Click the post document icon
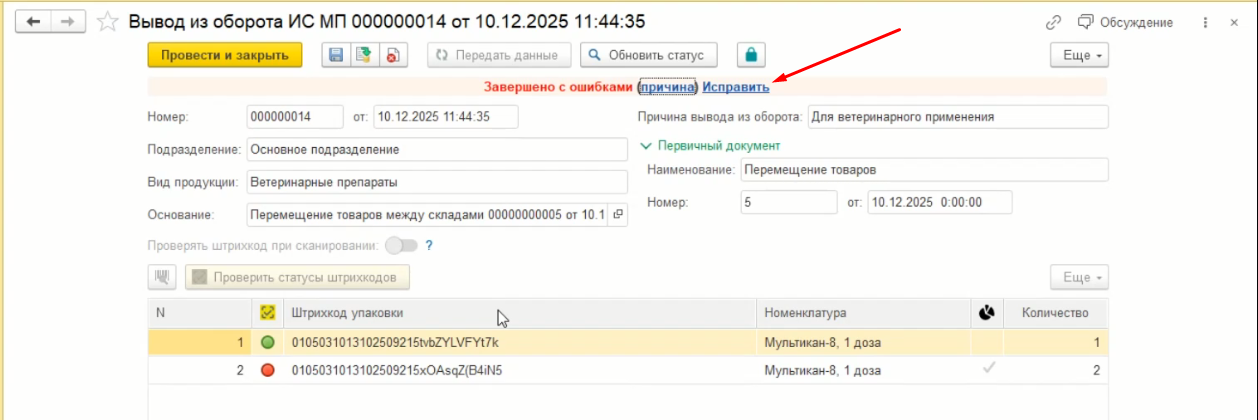 coord(364,55)
